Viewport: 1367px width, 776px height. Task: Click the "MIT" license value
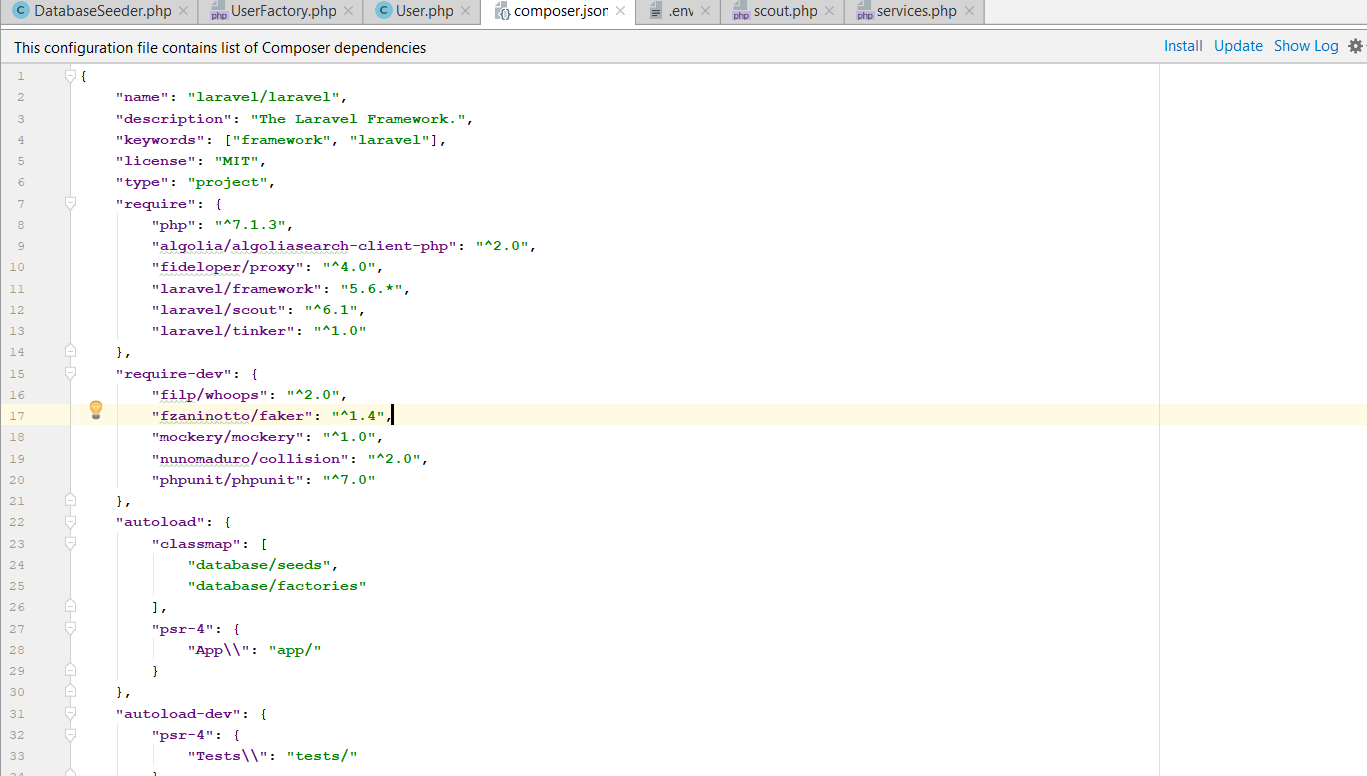coord(236,161)
